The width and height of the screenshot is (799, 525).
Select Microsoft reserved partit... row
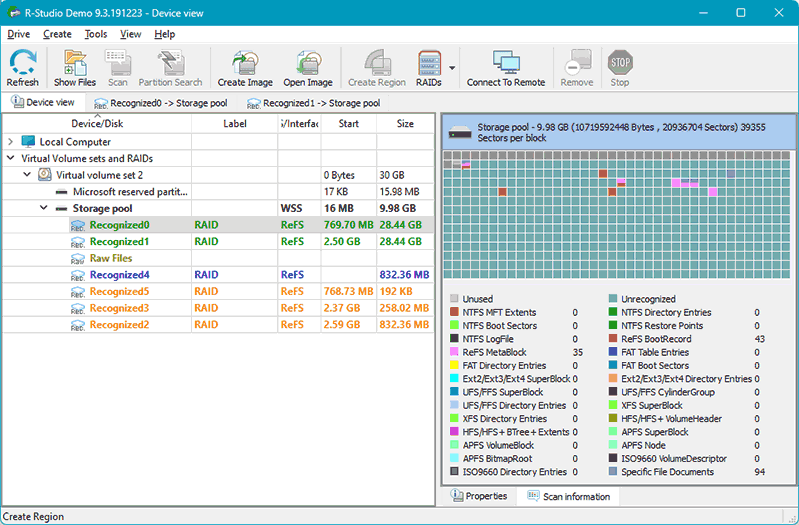(x=218, y=192)
